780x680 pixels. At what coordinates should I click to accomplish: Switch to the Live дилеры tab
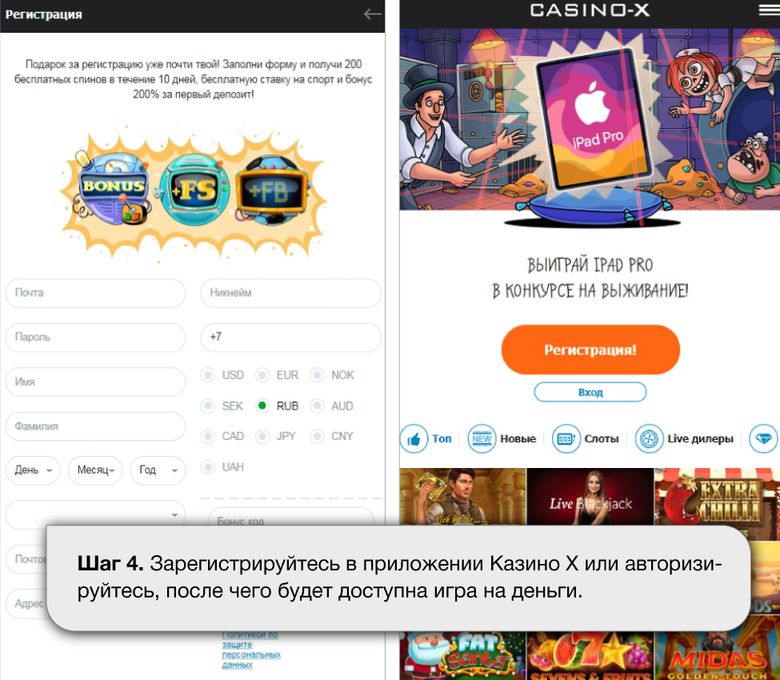700,439
